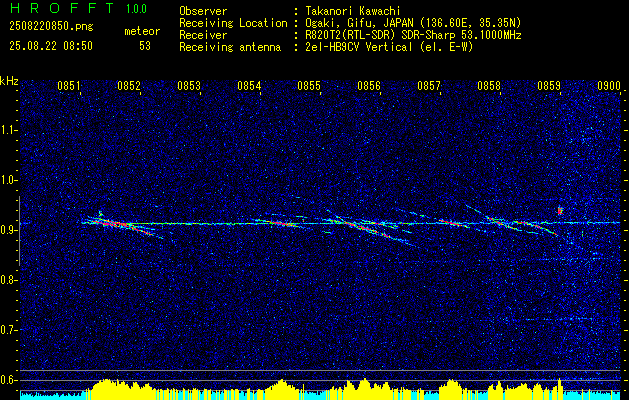Screen dimensions: 629x400
Task: Click the 0858 time marker
Action: 489,86
